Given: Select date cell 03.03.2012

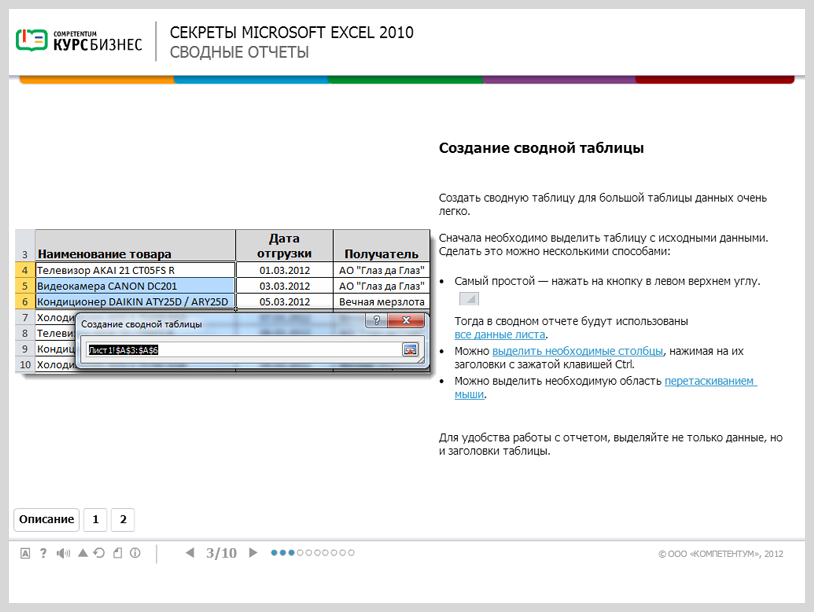Looking at the screenshot, I should coord(284,286).
